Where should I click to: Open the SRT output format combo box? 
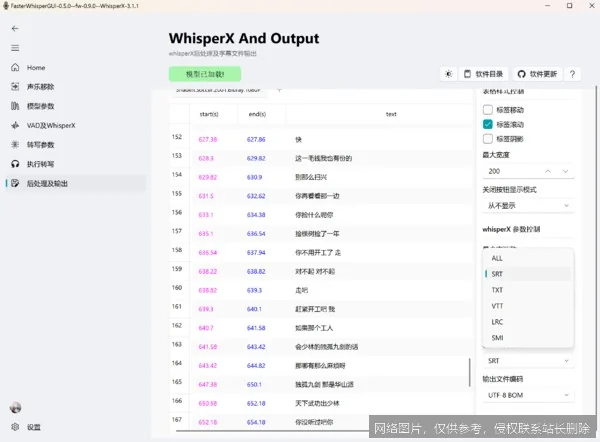[x=528, y=361]
